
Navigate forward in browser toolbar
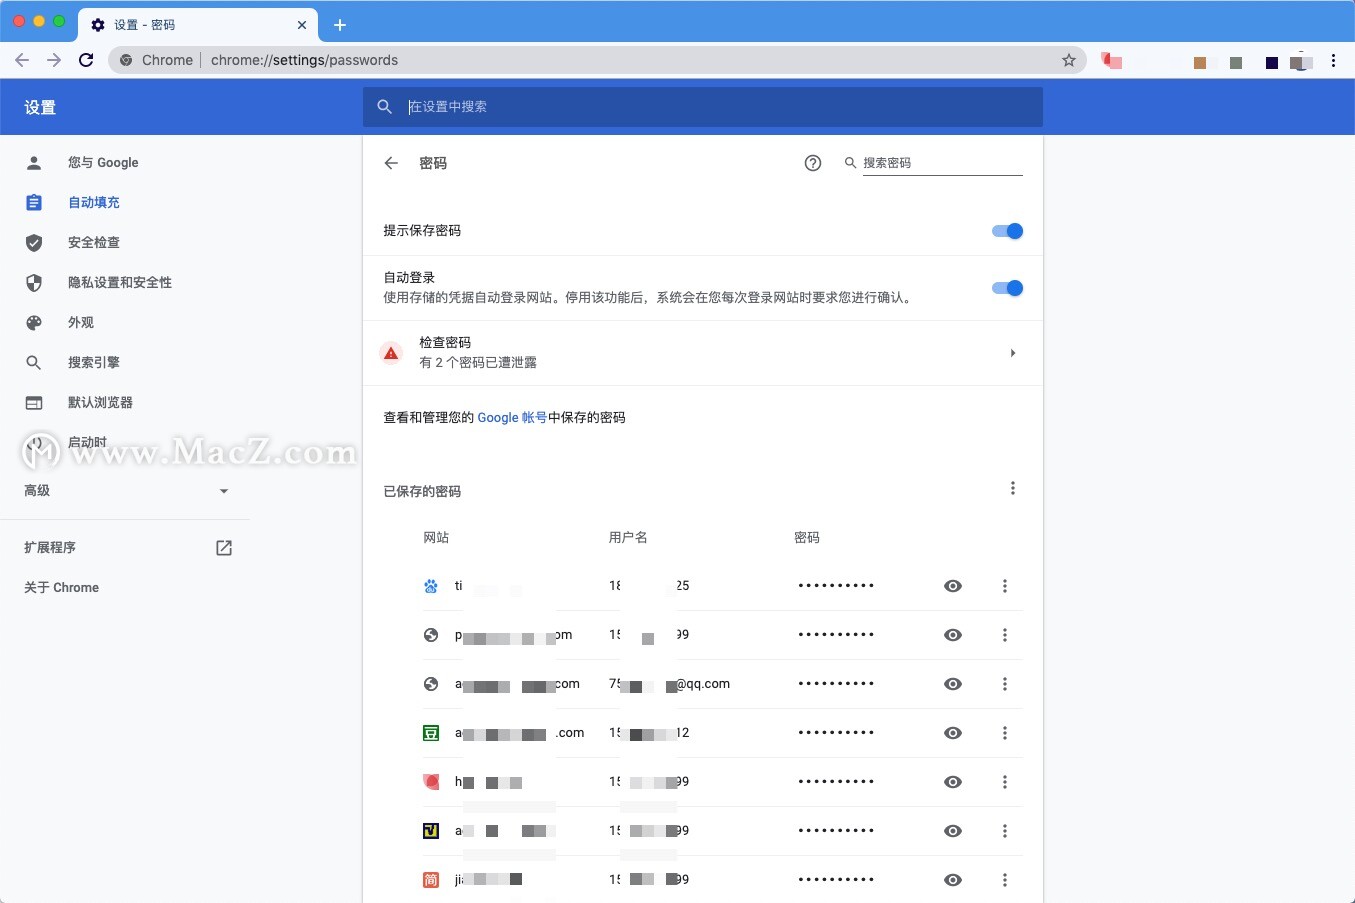pyautogui.click(x=54, y=60)
